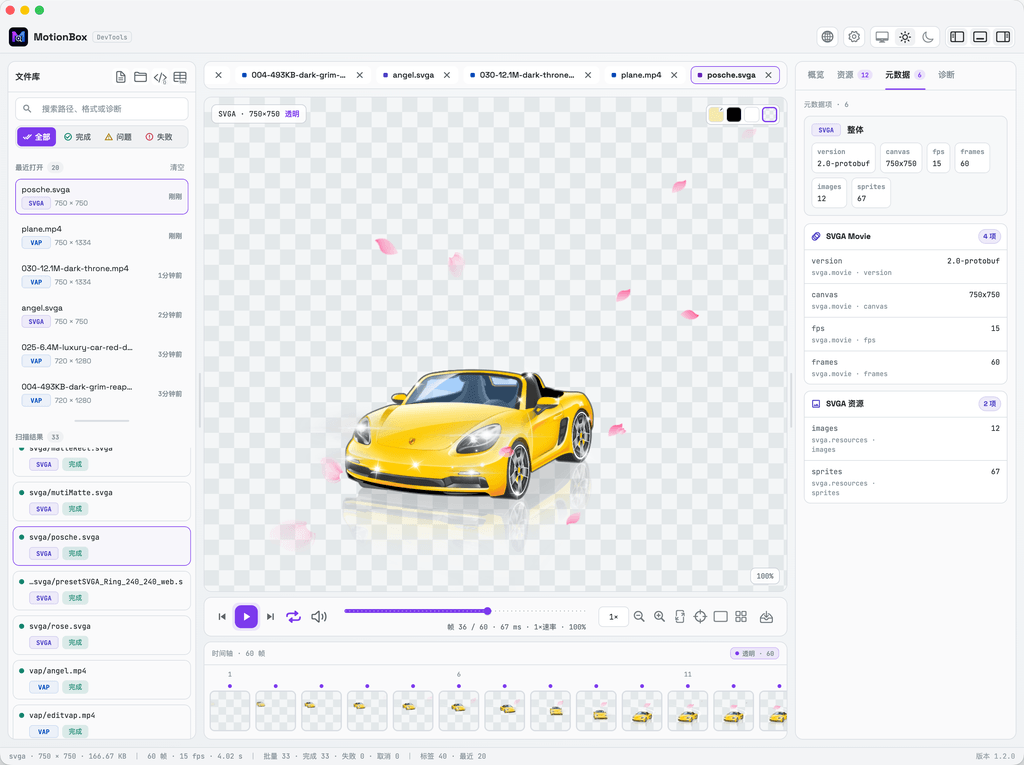Click the code icon in 文件库 header
The image size is (1024, 765).
[160, 77]
